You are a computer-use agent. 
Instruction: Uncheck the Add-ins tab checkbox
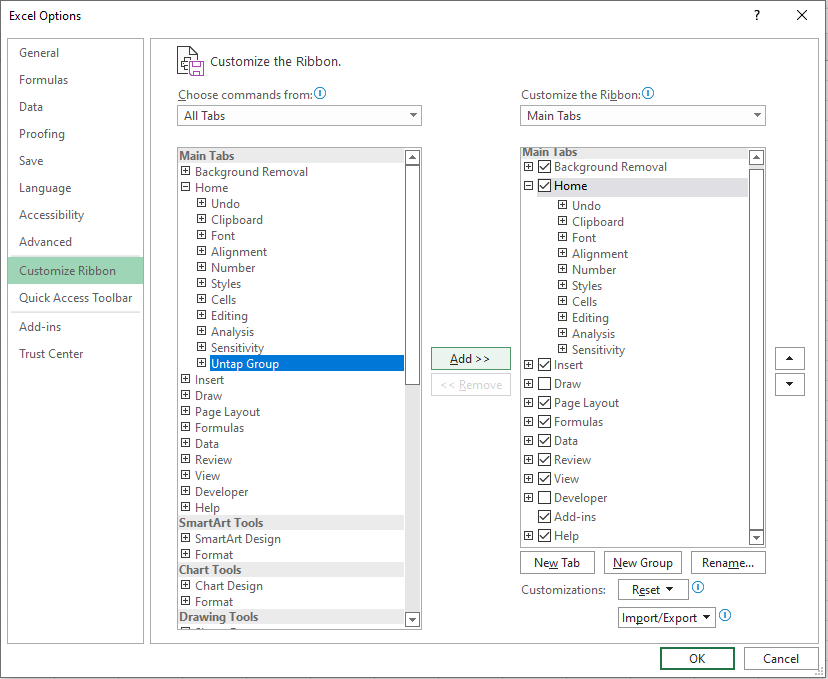pyautogui.click(x=544, y=517)
